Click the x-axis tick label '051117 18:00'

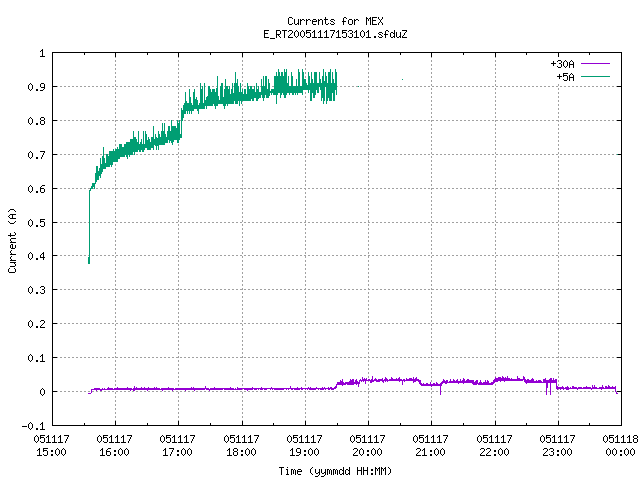[x=241, y=445]
